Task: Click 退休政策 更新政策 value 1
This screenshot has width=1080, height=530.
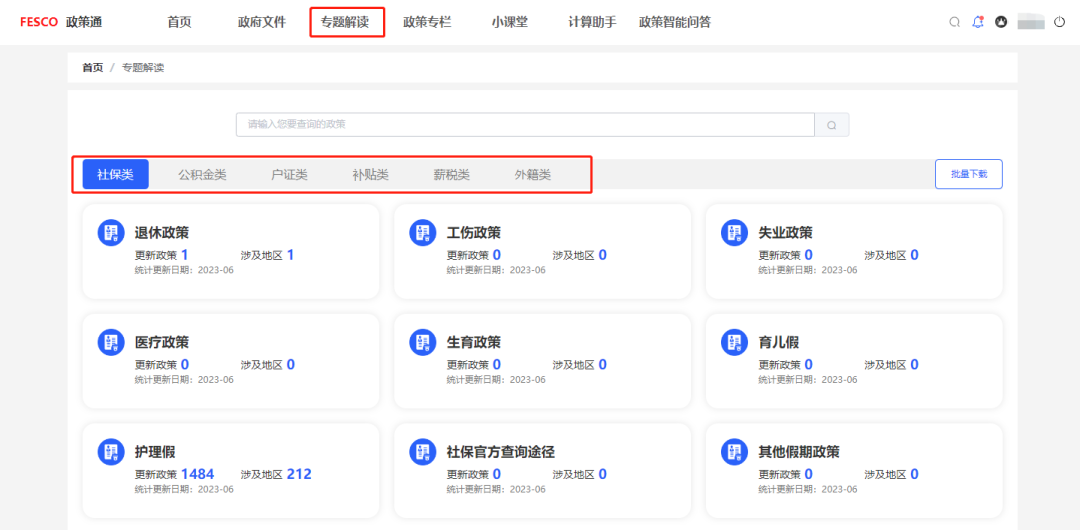Action: [185, 255]
